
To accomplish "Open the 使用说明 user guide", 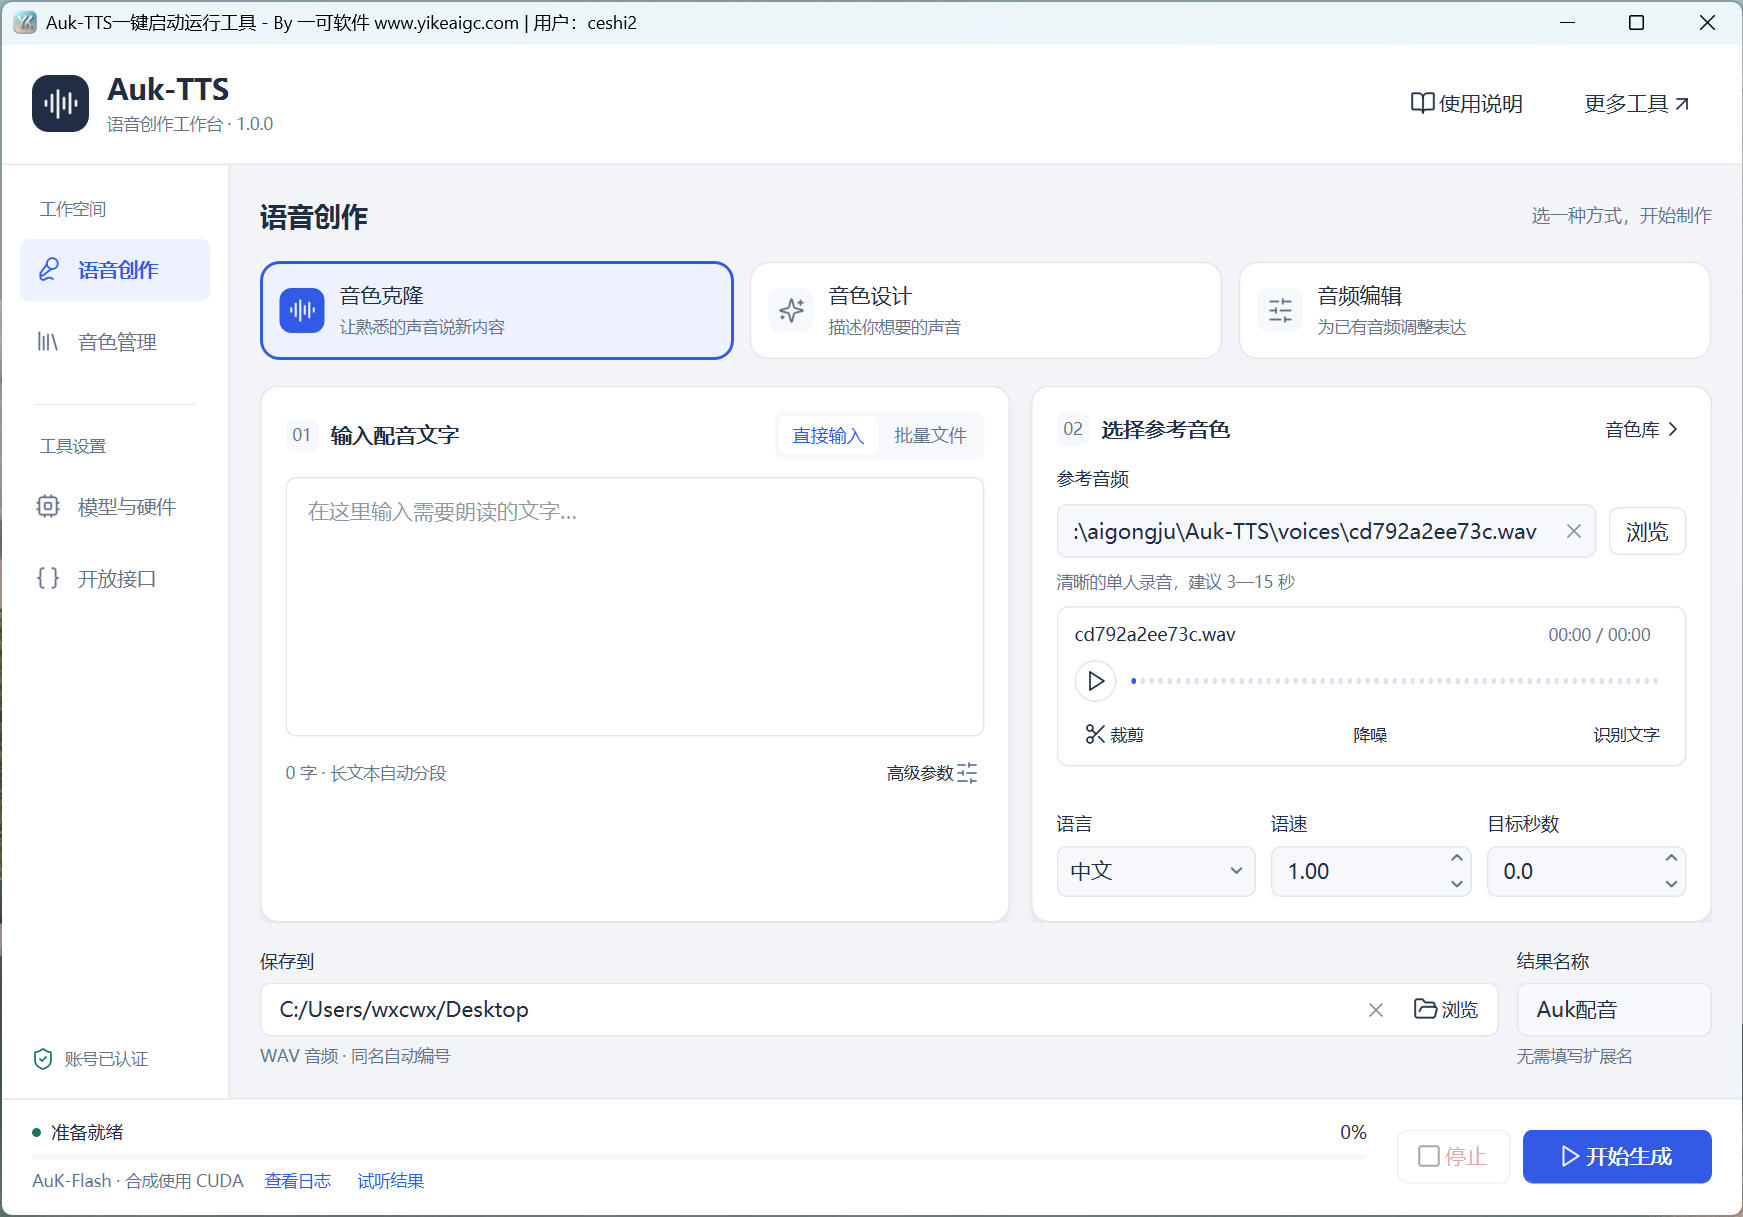I will (1466, 103).
